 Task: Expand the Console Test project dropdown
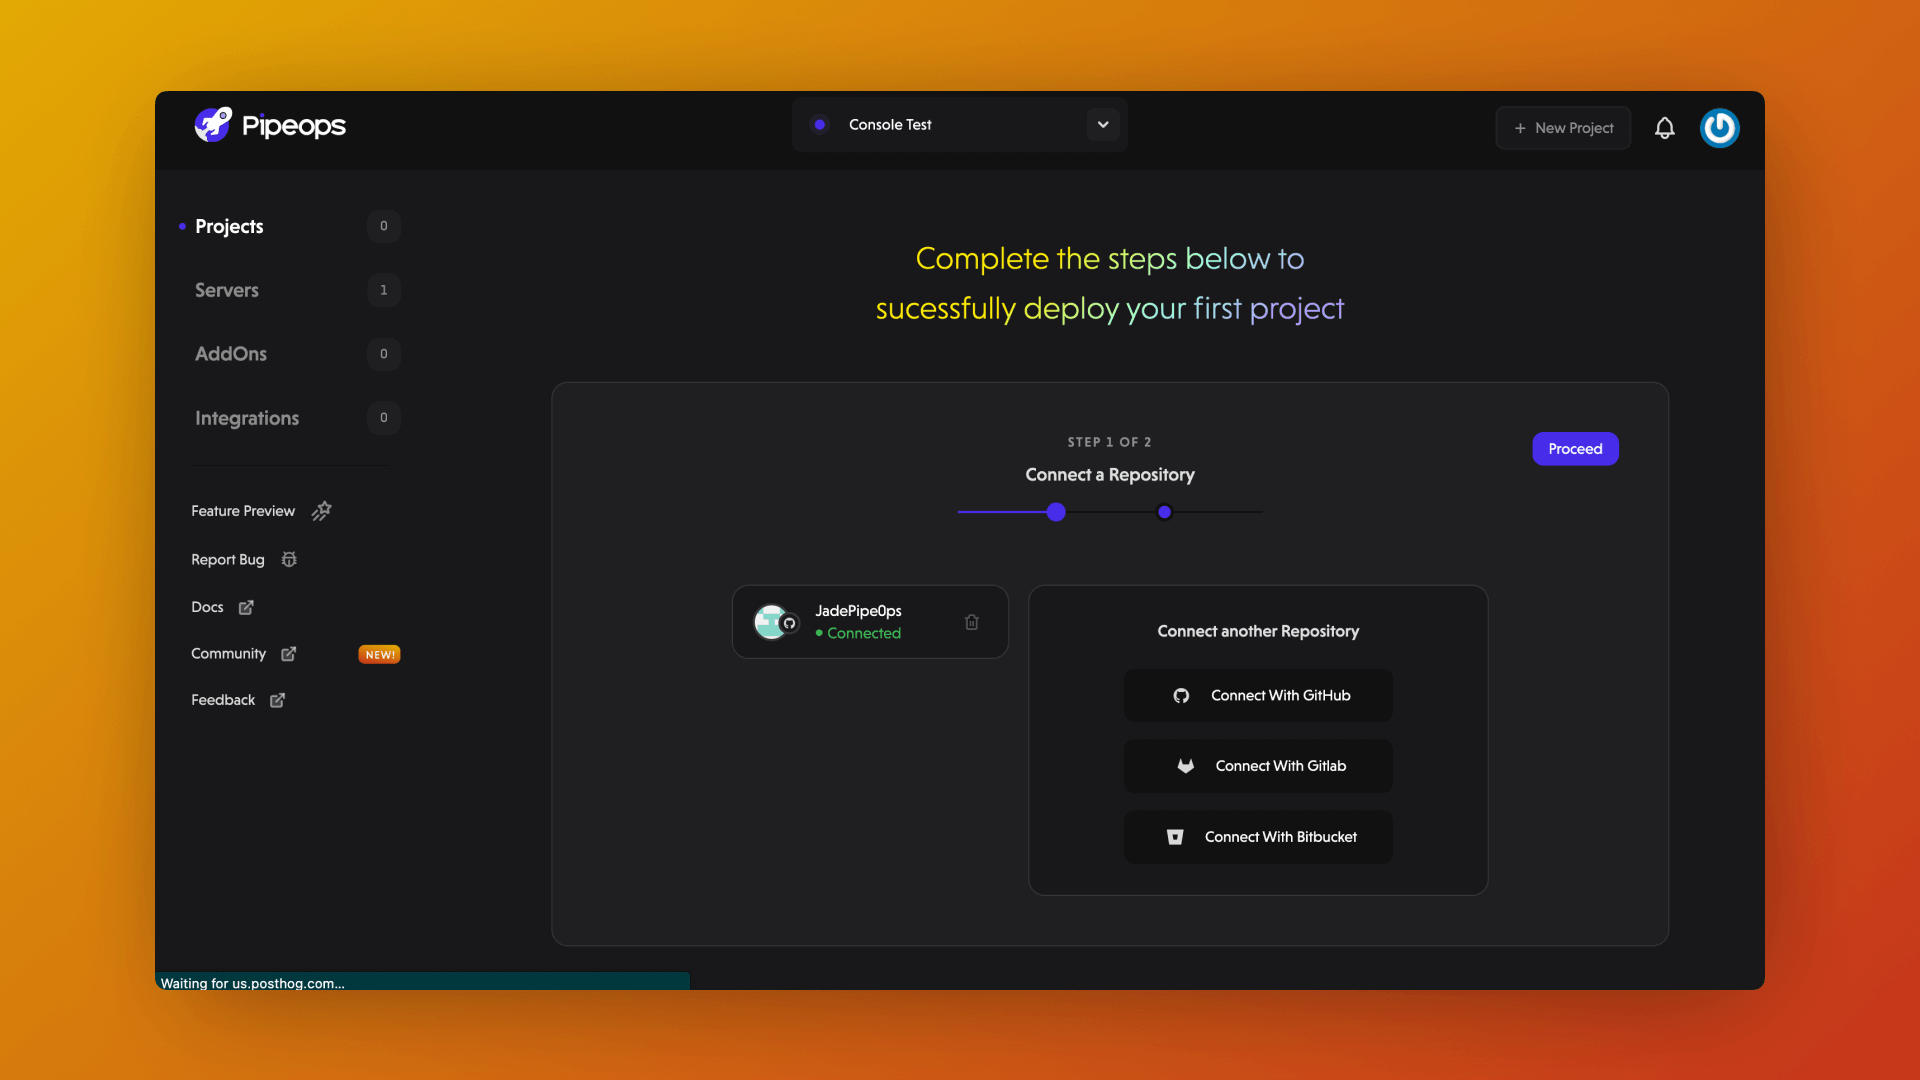coord(1102,124)
